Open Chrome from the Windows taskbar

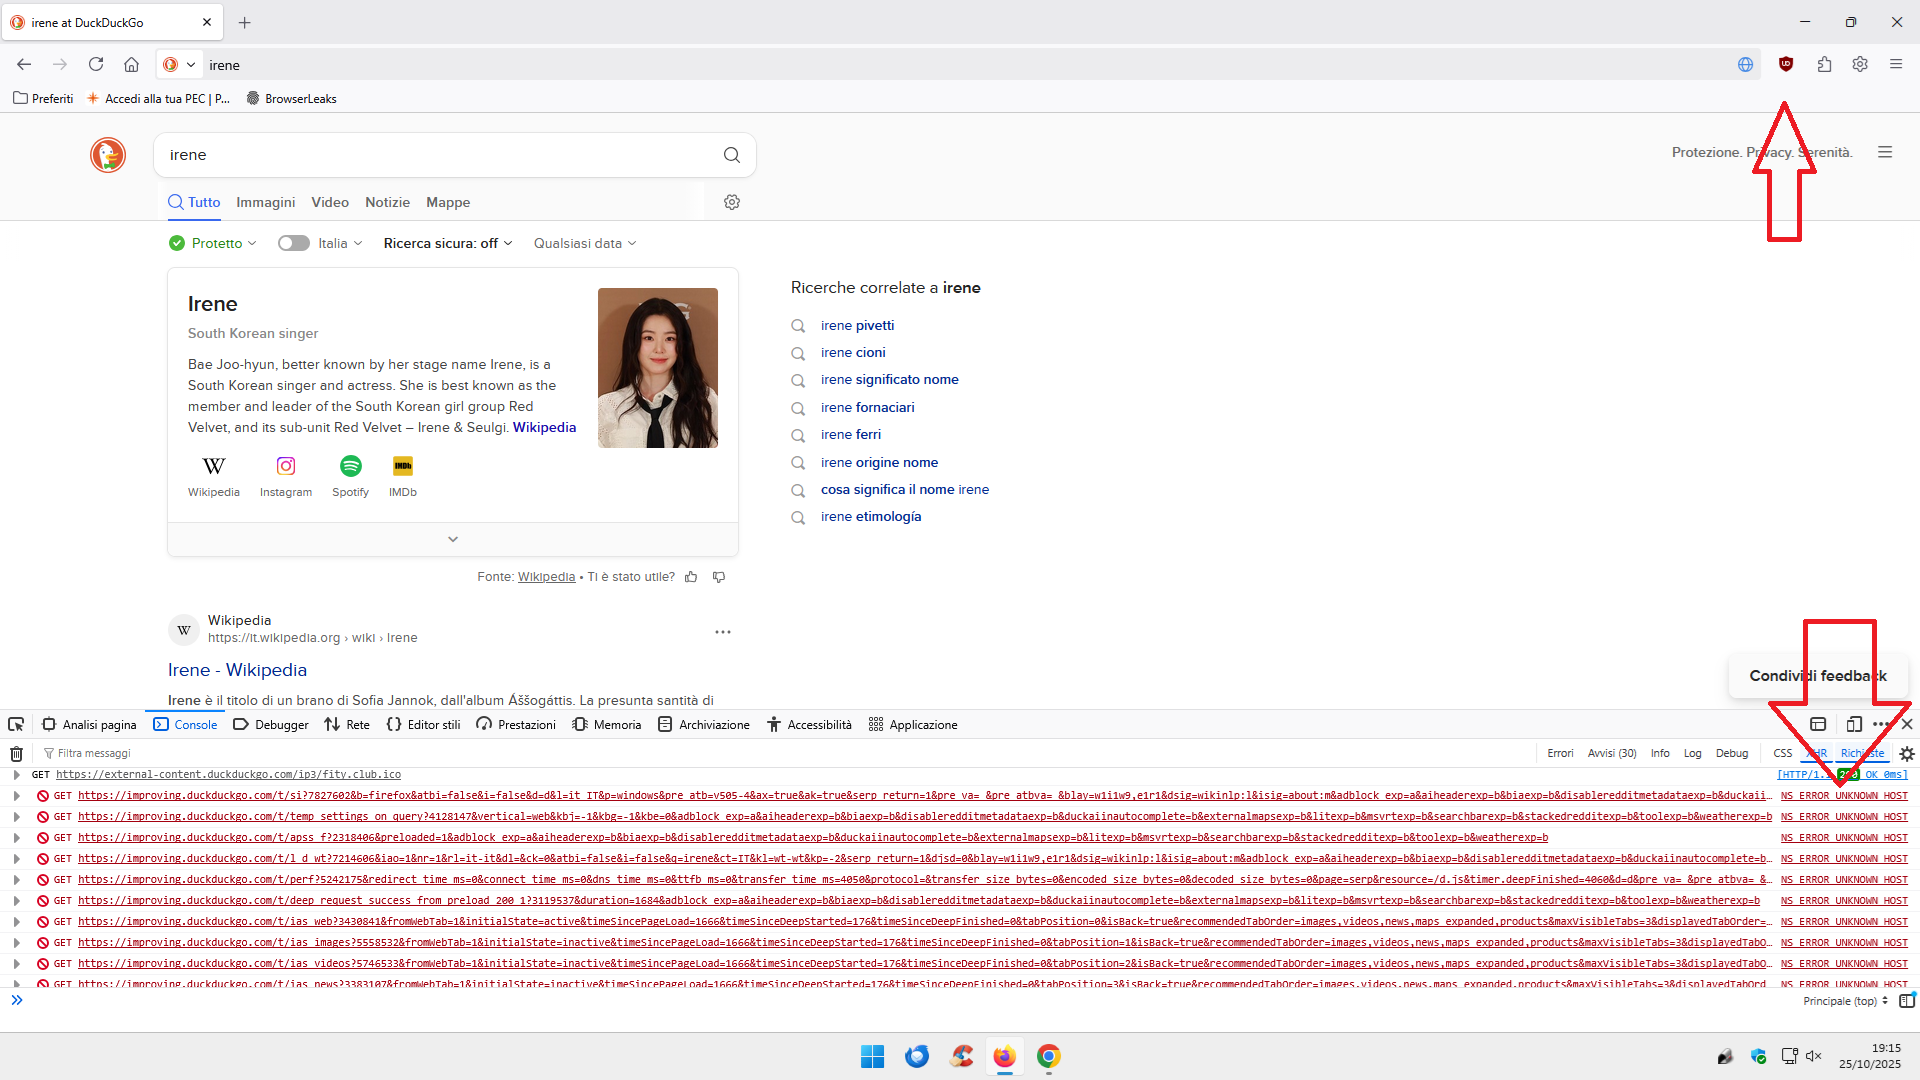click(1048, 1056)
